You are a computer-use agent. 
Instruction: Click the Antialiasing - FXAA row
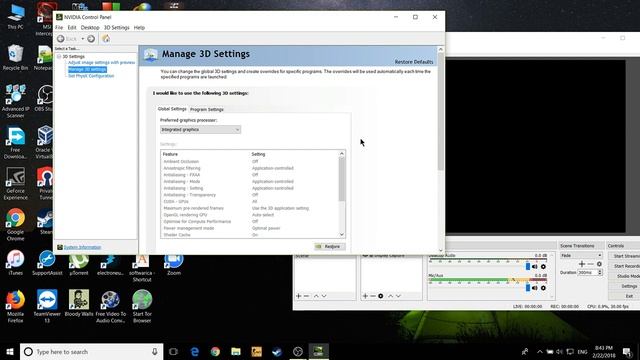(250, 175)
